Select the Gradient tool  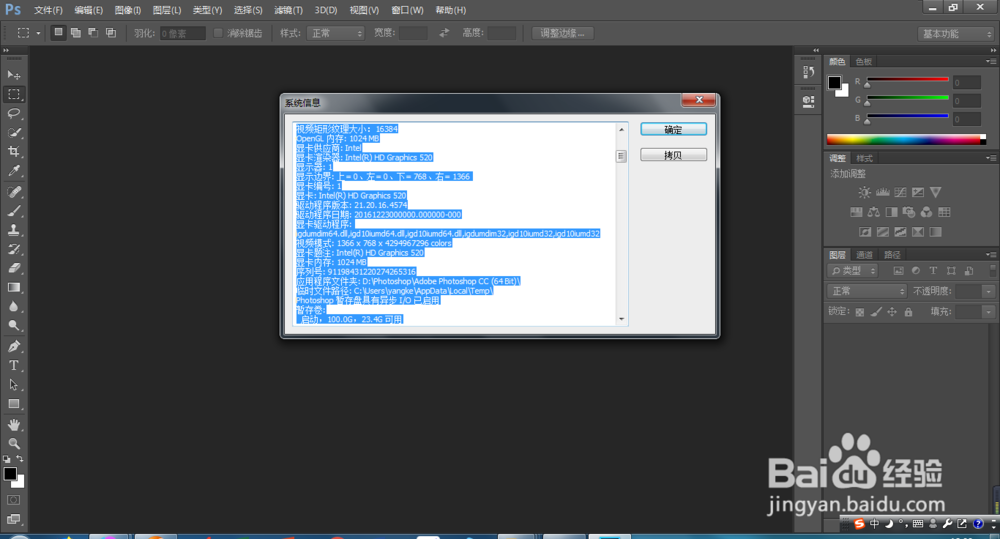coord(13,288)
